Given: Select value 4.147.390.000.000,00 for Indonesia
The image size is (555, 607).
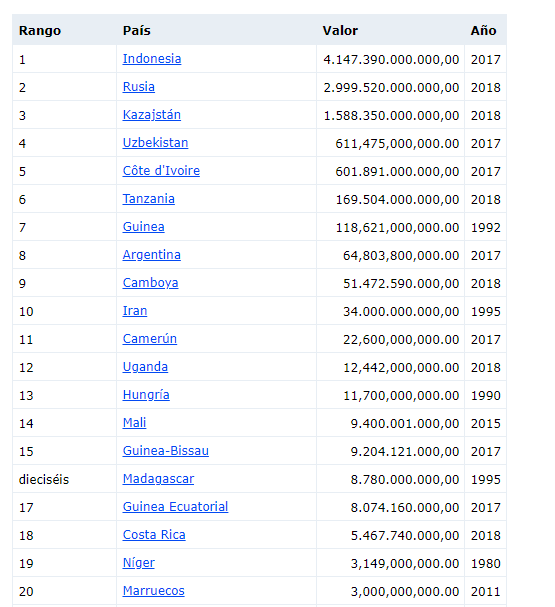Looking at the screenshot, I should (391, 60).
